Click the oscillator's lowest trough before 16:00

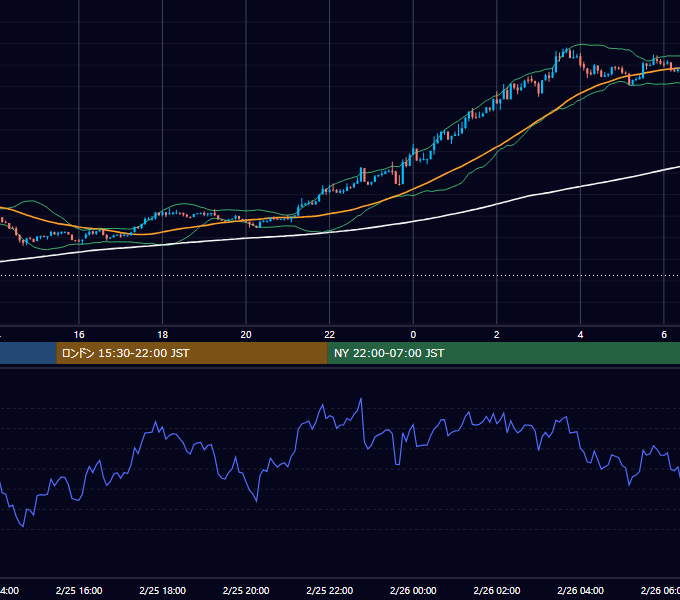[x=23, y=526]
